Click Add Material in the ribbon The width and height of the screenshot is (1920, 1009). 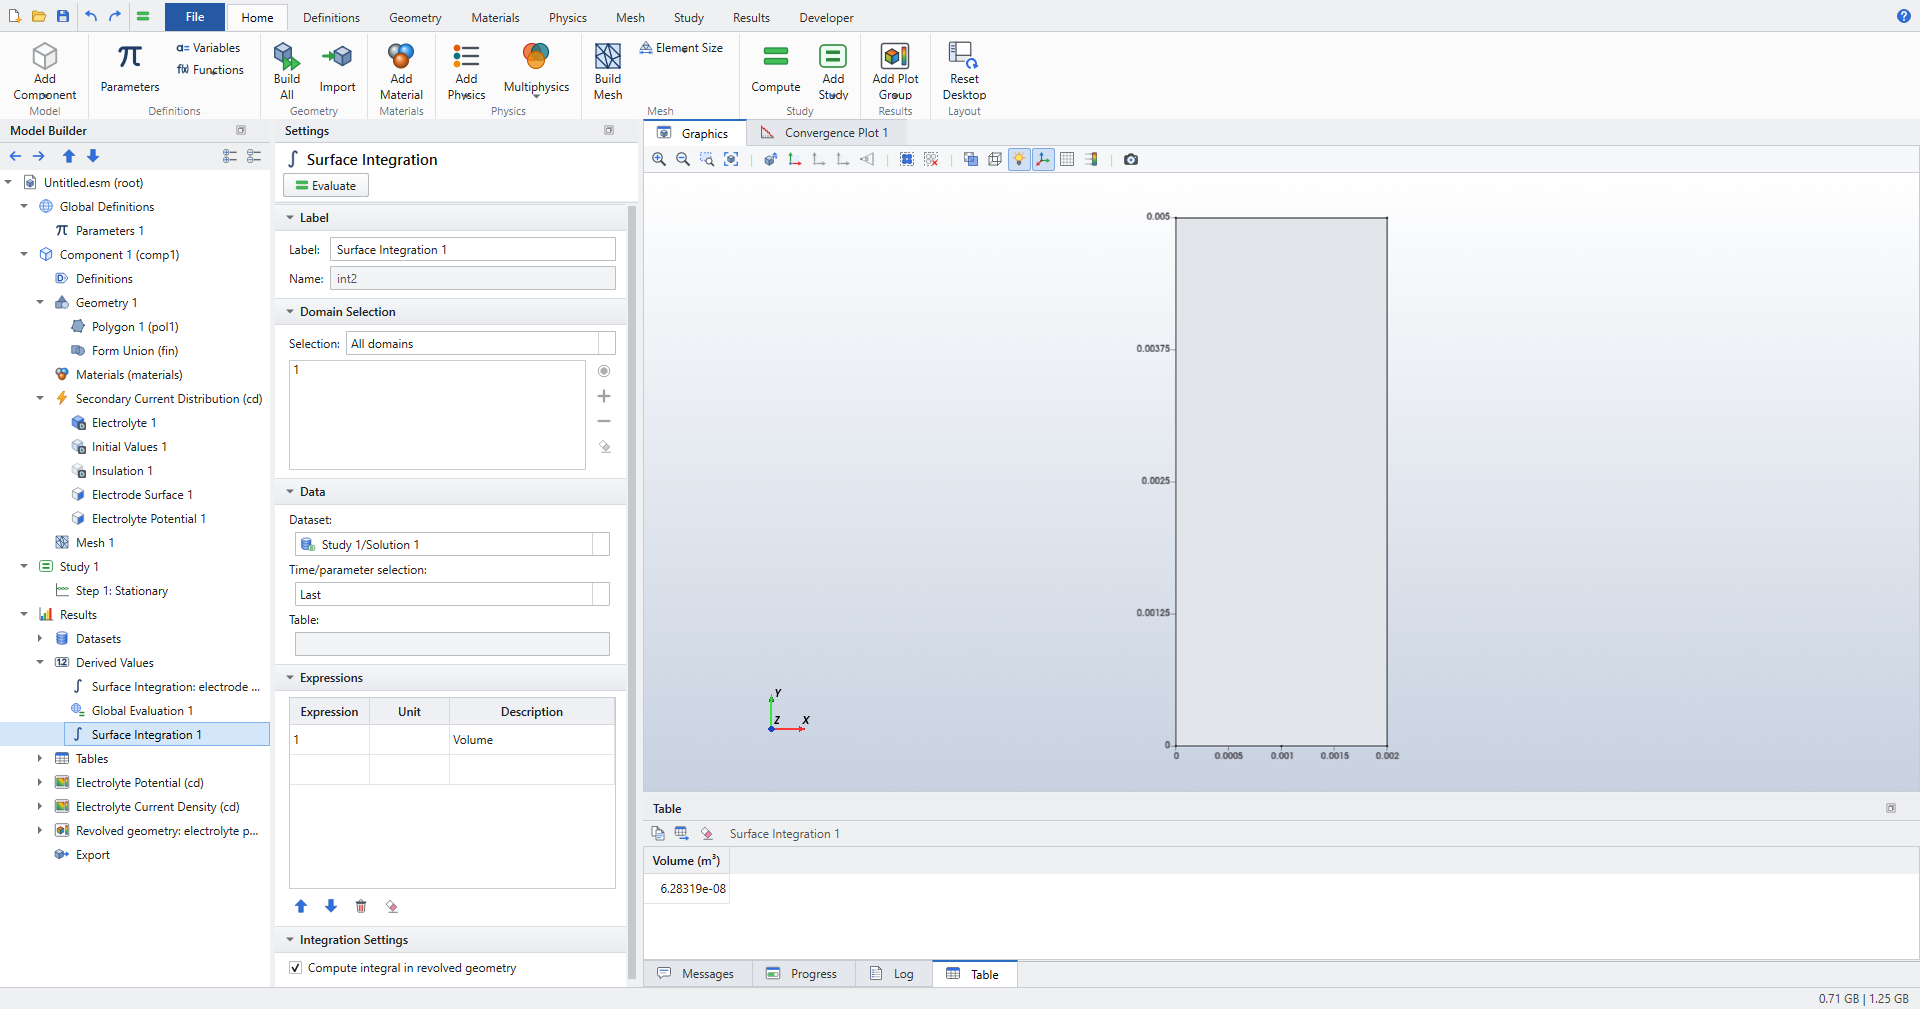click(x=401, y=71)
